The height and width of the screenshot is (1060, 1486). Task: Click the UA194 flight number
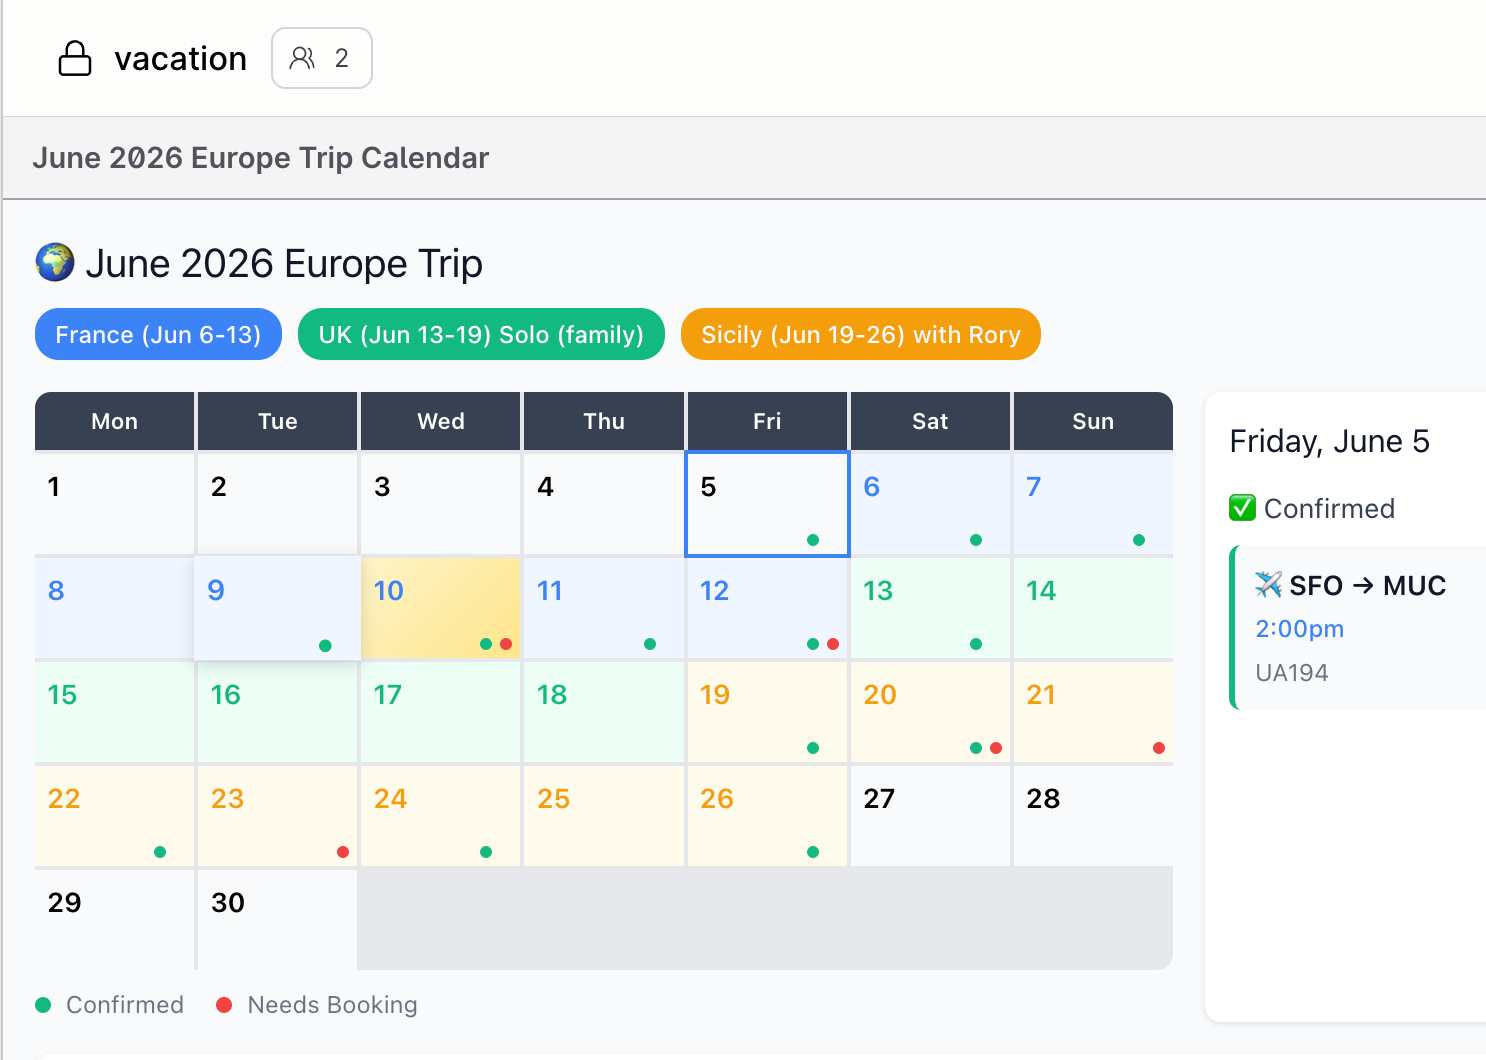1291,673
